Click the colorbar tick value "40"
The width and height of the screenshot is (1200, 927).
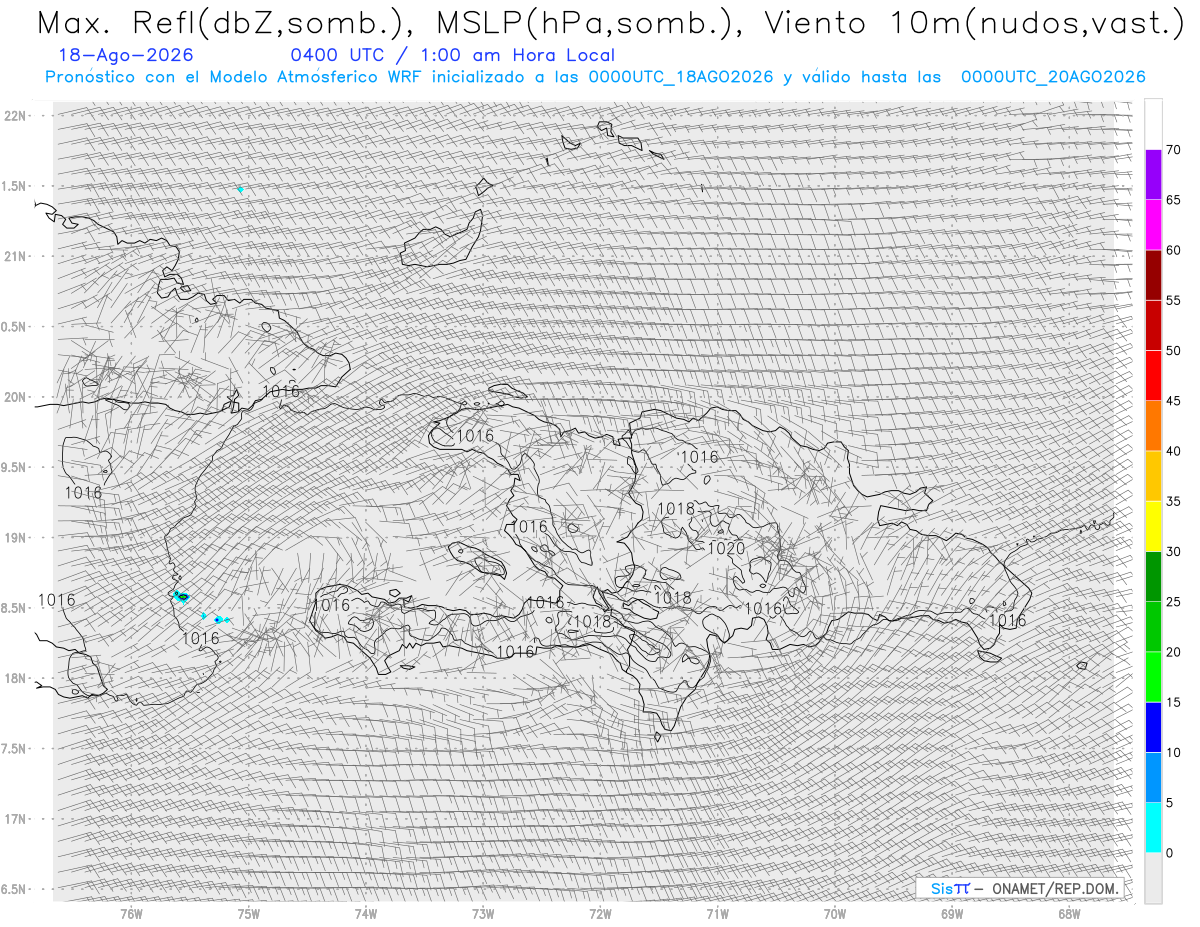[x=1173, y=451]
